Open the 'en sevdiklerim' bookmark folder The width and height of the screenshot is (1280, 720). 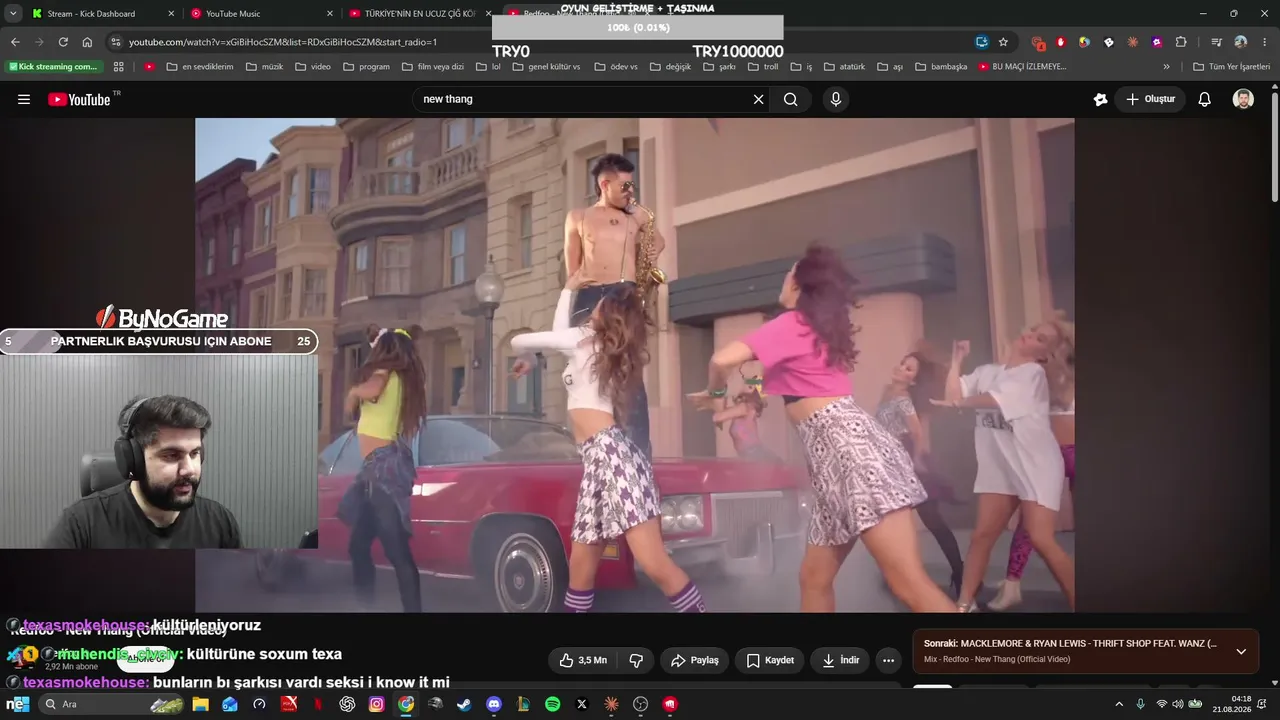(199, 67)
